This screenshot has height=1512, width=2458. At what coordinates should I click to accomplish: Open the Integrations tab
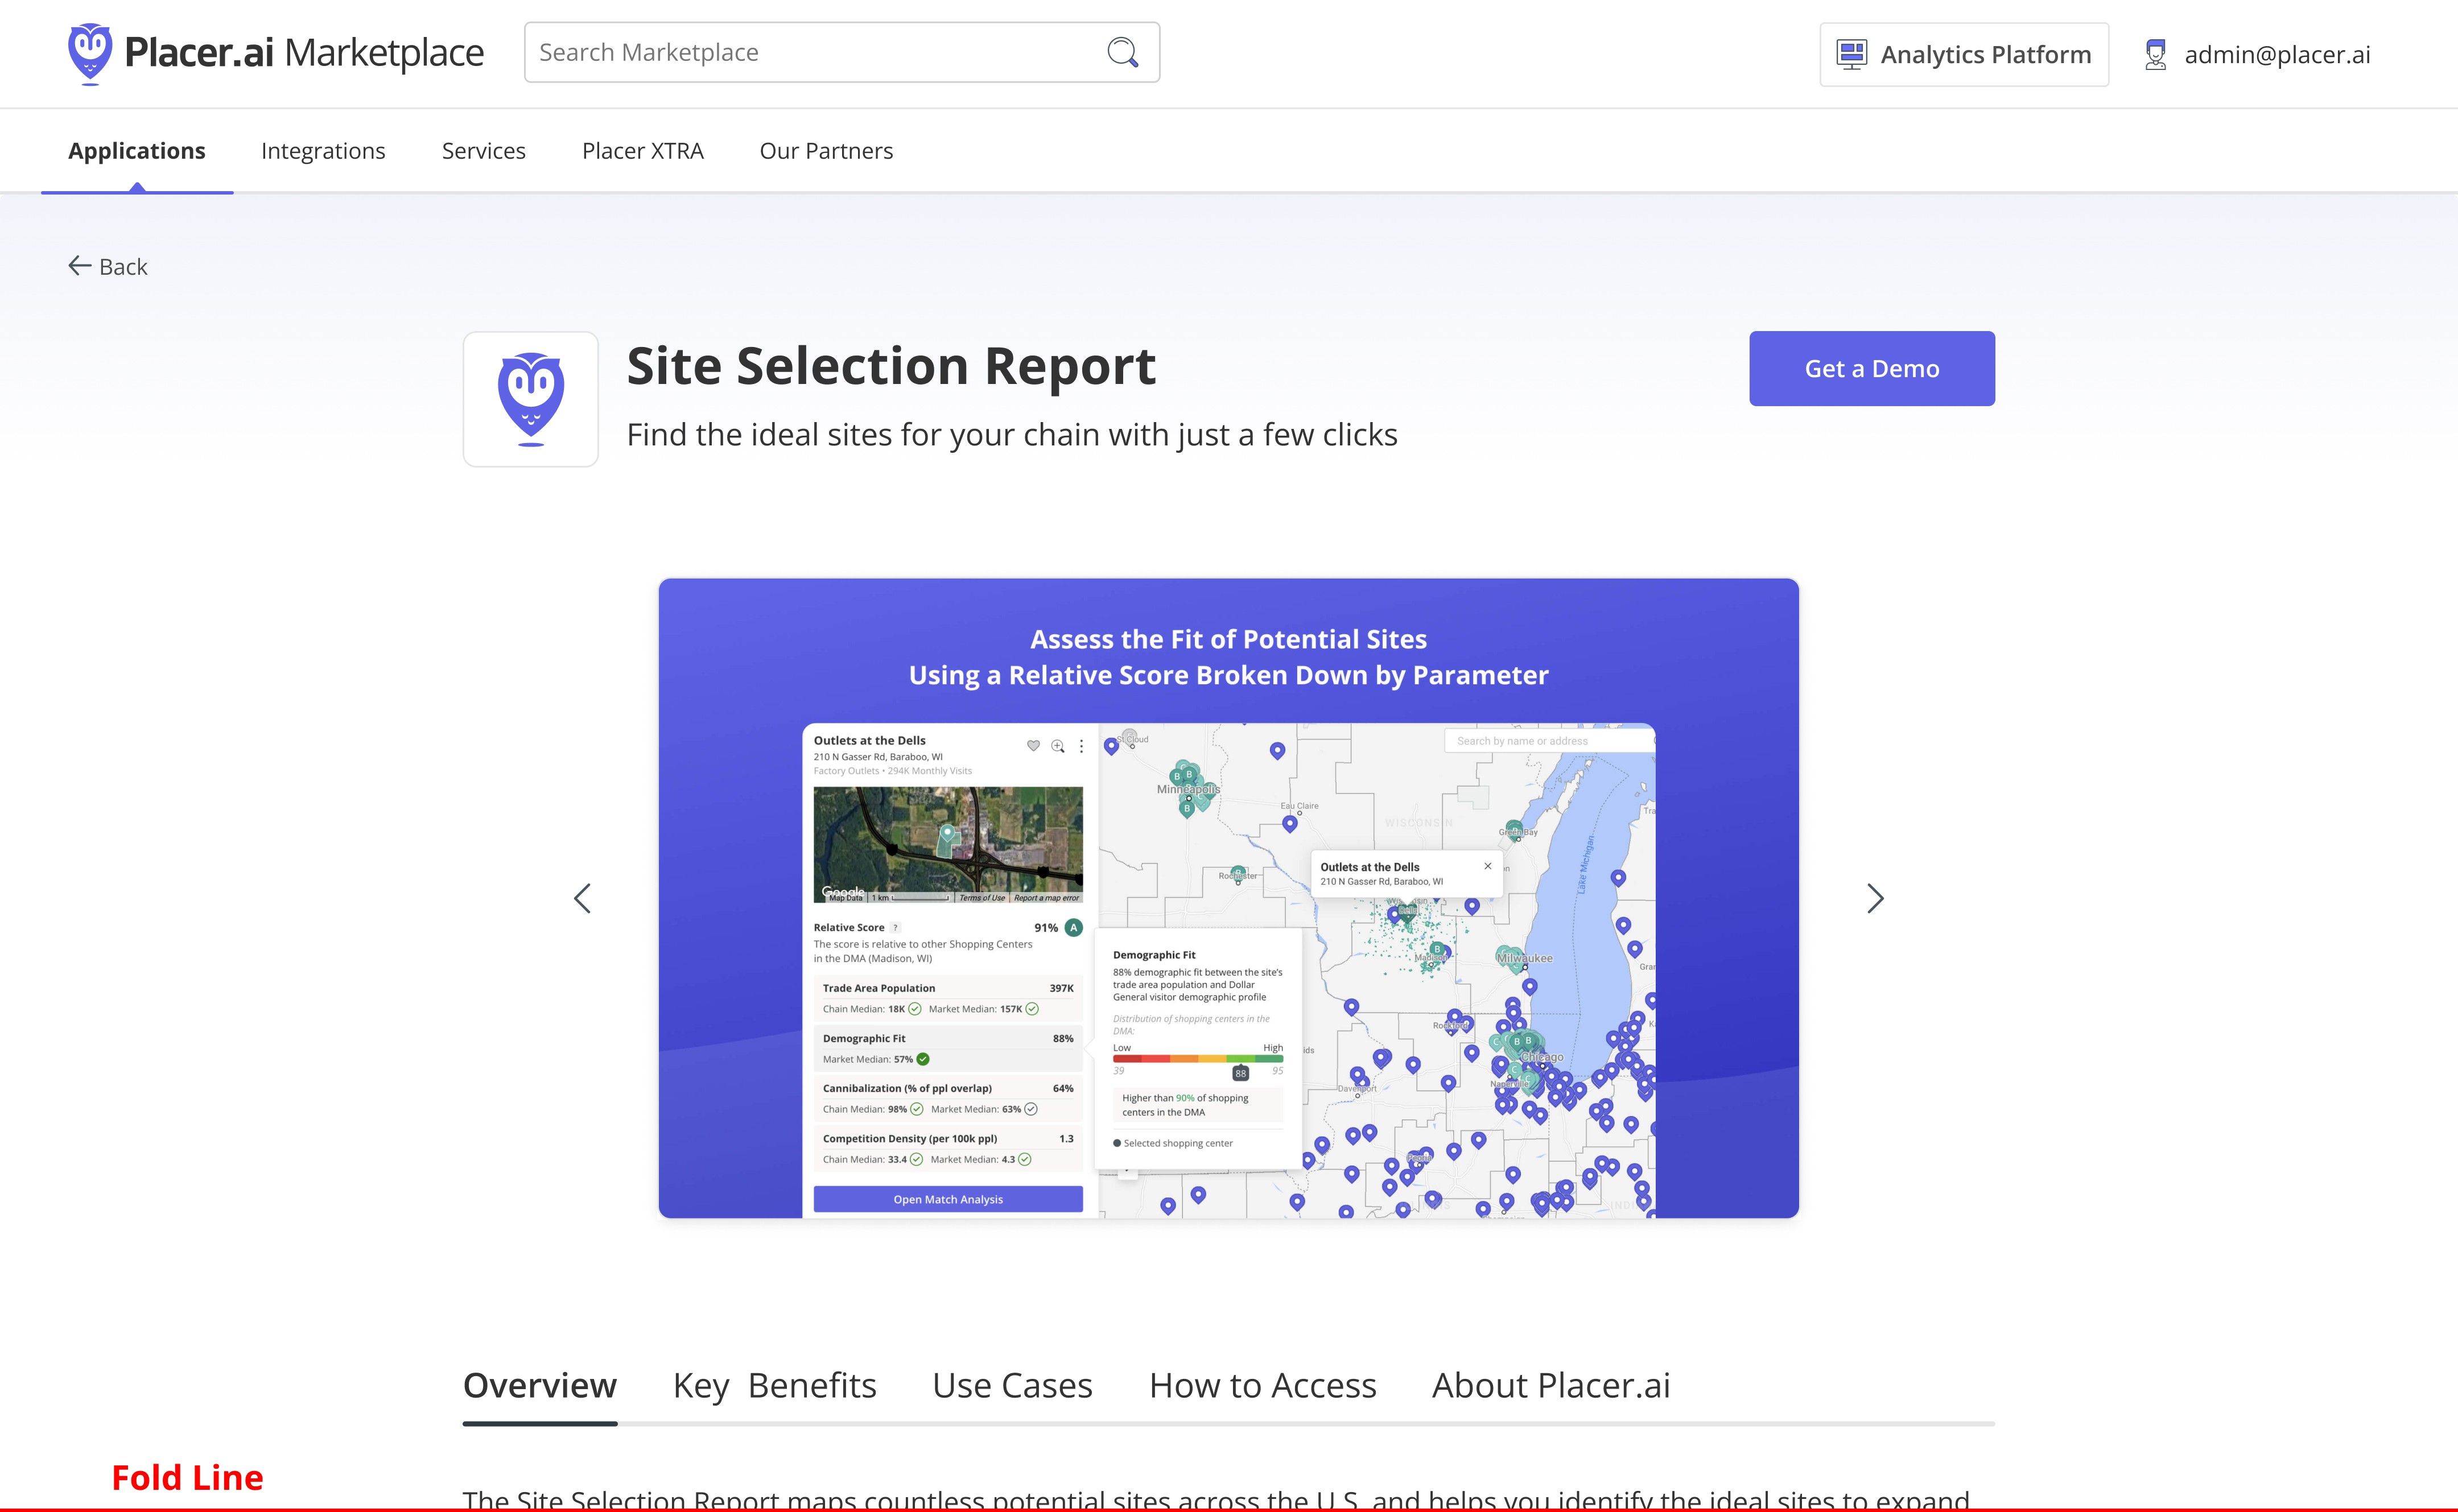[x=323, y=151]
